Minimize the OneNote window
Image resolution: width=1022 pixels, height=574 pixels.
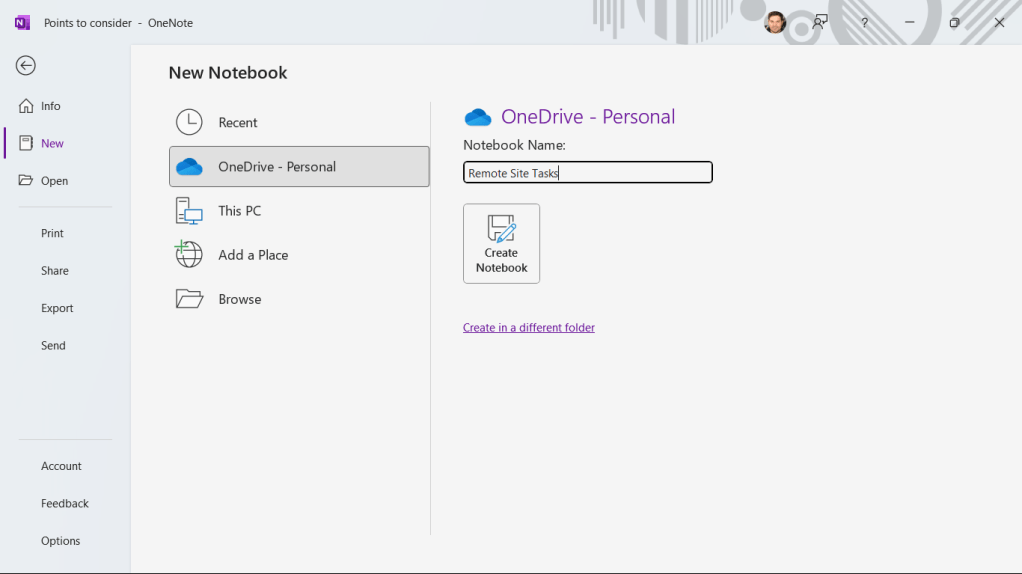[909, 22]
